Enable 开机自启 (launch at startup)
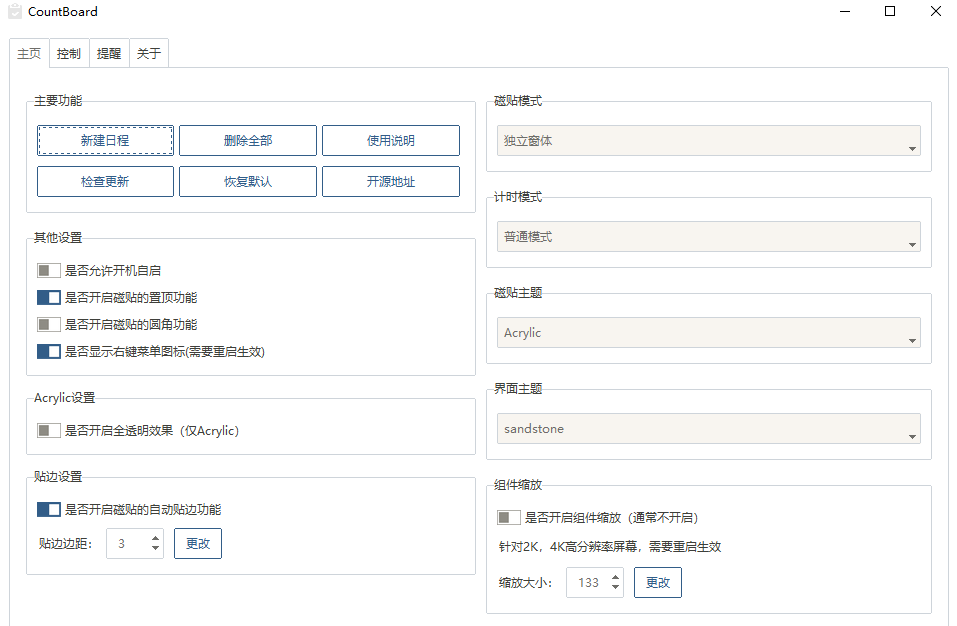Image resolution: width=957 pixels, height=626 pixels. 47,270
